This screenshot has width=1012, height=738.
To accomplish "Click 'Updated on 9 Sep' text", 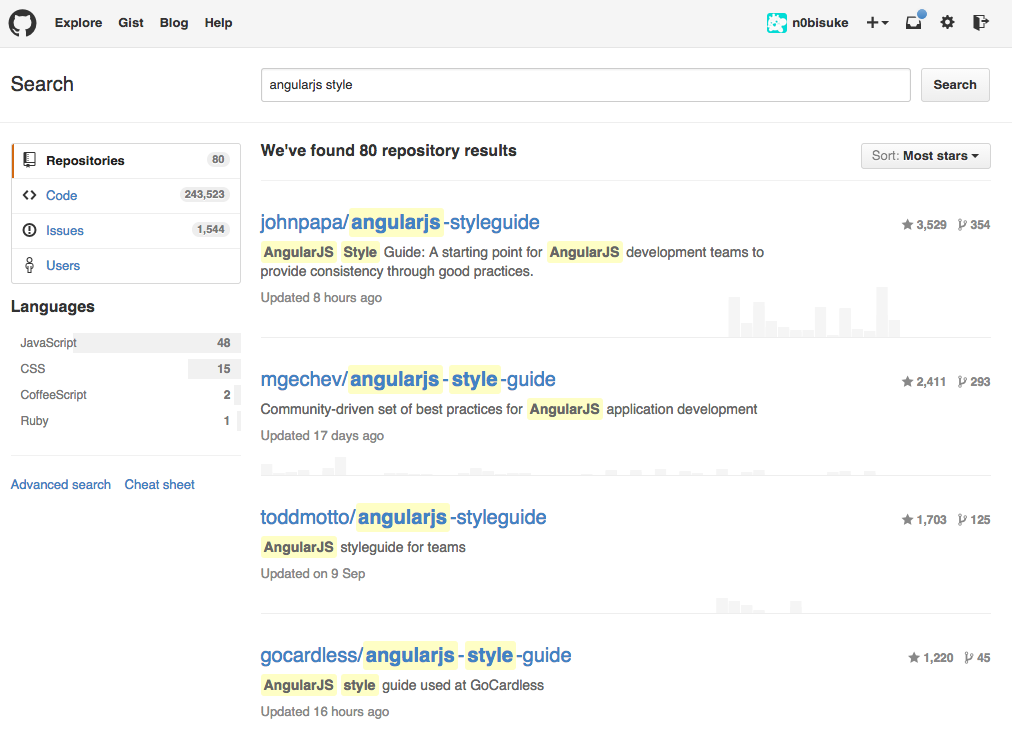I will click(x=313, y=574).
